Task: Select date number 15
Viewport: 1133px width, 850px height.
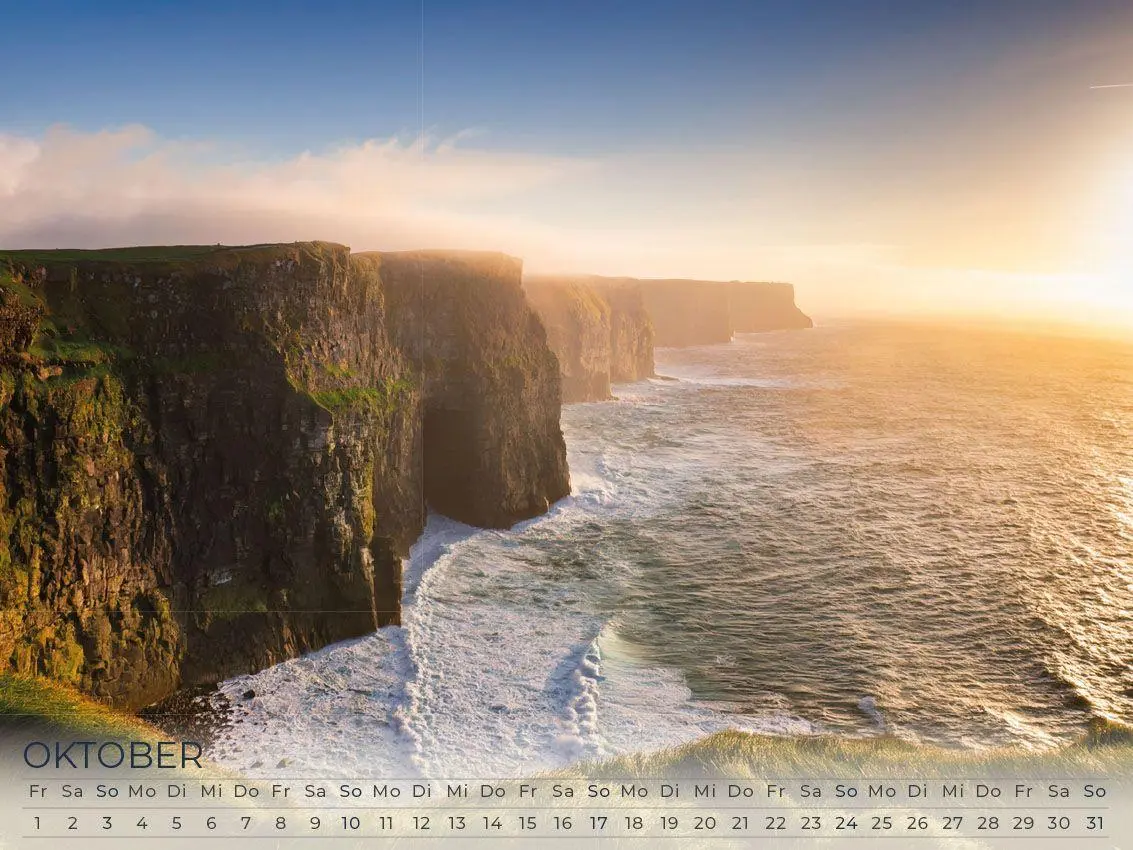Action: (x=527, y=823)
